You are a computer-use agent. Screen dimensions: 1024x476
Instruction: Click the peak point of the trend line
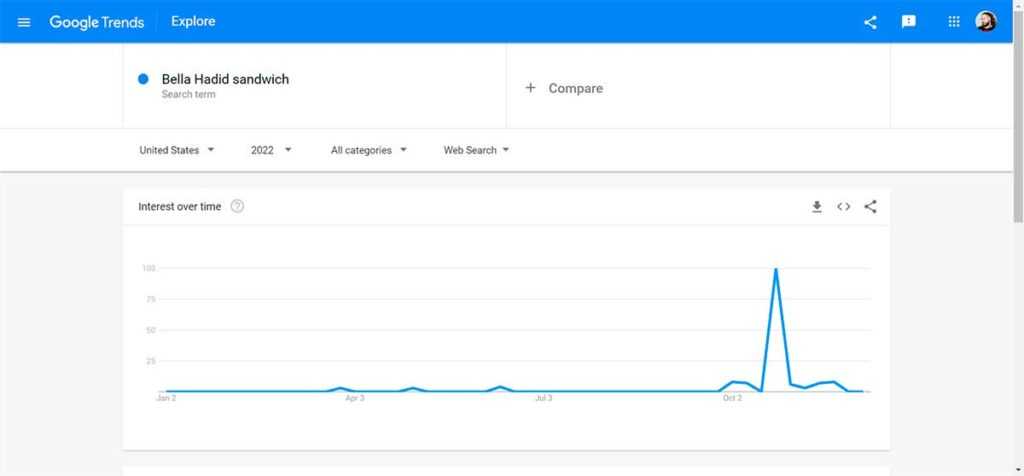tap(775, 269)
